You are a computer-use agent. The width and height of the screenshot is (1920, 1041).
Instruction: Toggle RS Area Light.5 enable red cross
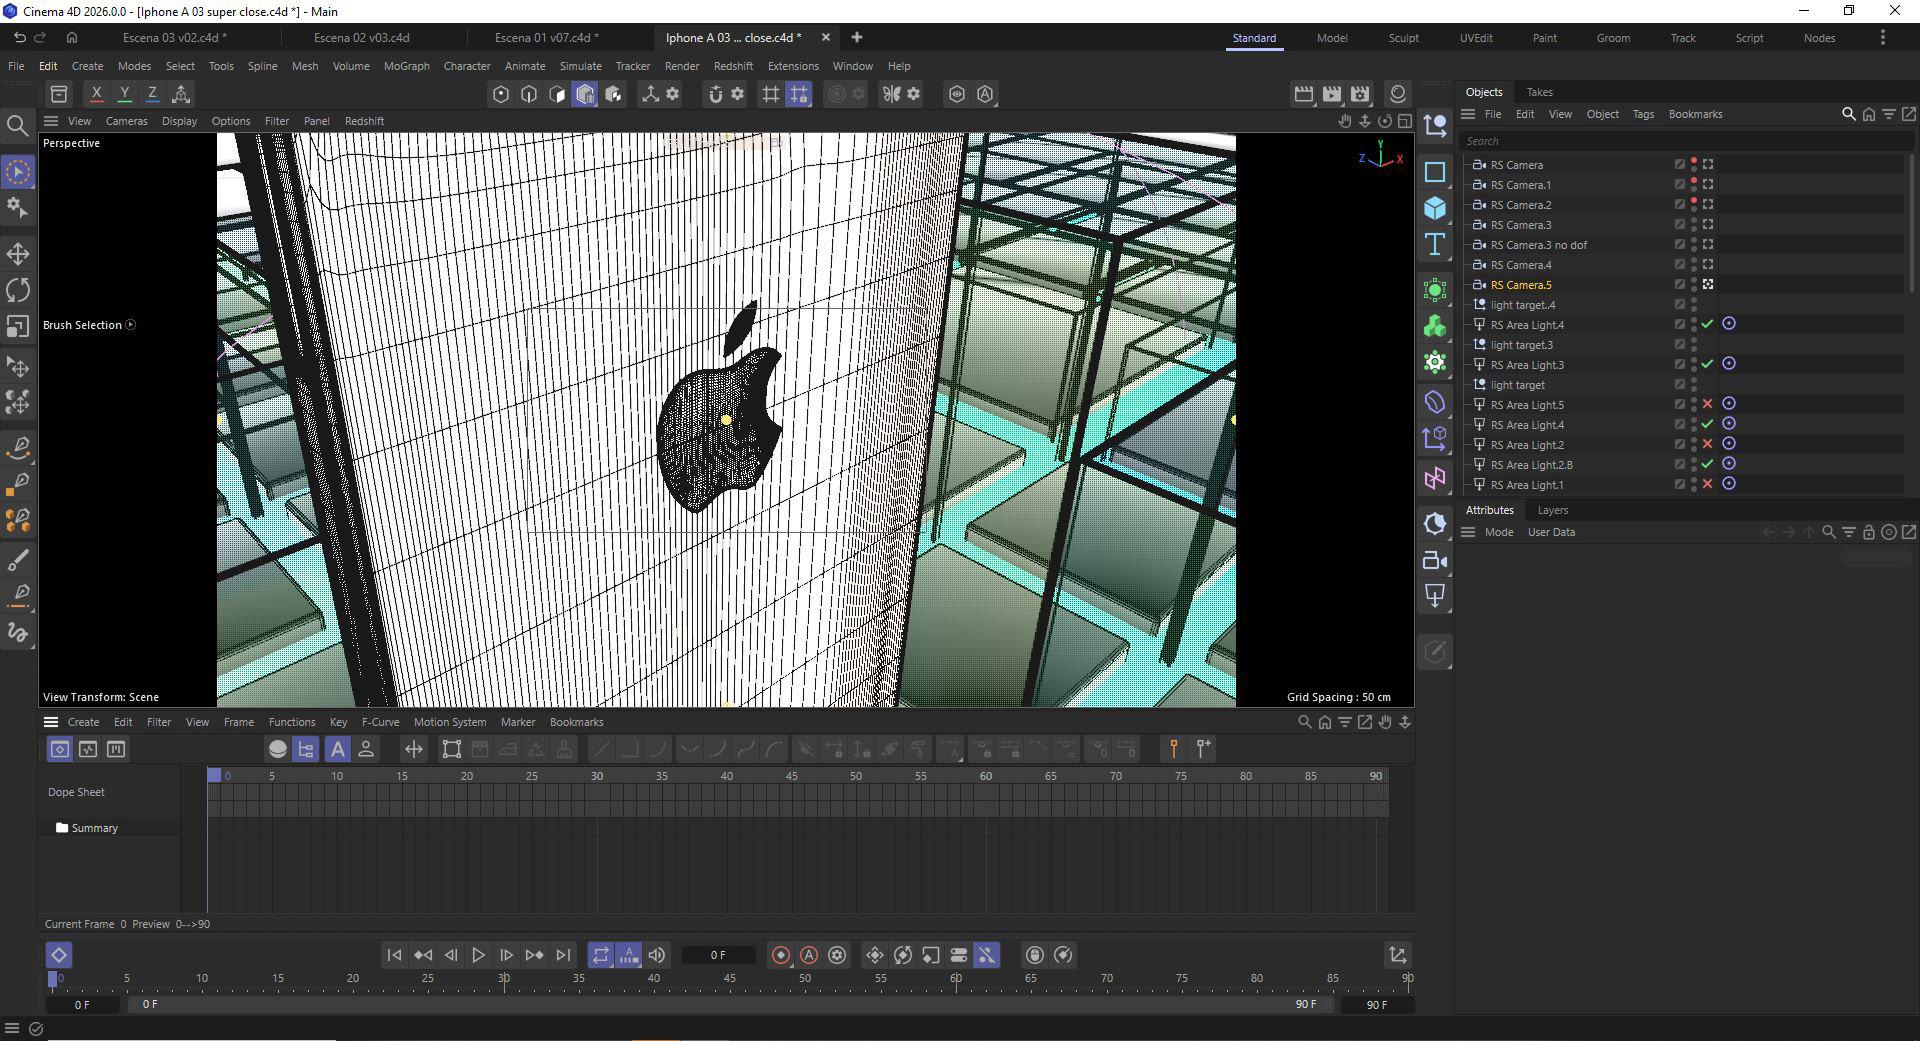click(x=1708, y=404)
